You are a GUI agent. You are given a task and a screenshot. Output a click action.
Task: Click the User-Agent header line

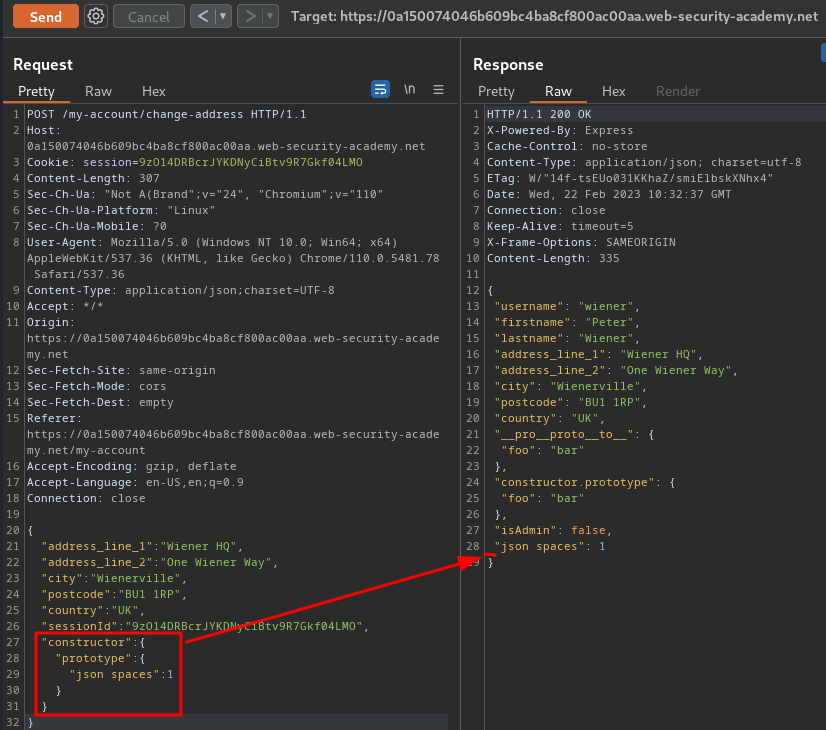pyautogui.click(x=233, y=258)
